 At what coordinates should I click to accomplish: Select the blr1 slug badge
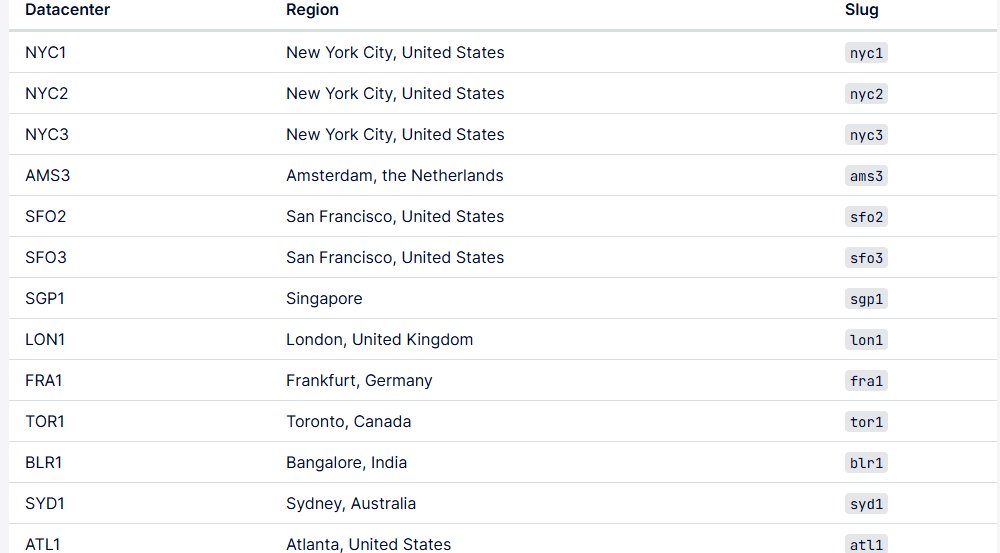(866, 462)
